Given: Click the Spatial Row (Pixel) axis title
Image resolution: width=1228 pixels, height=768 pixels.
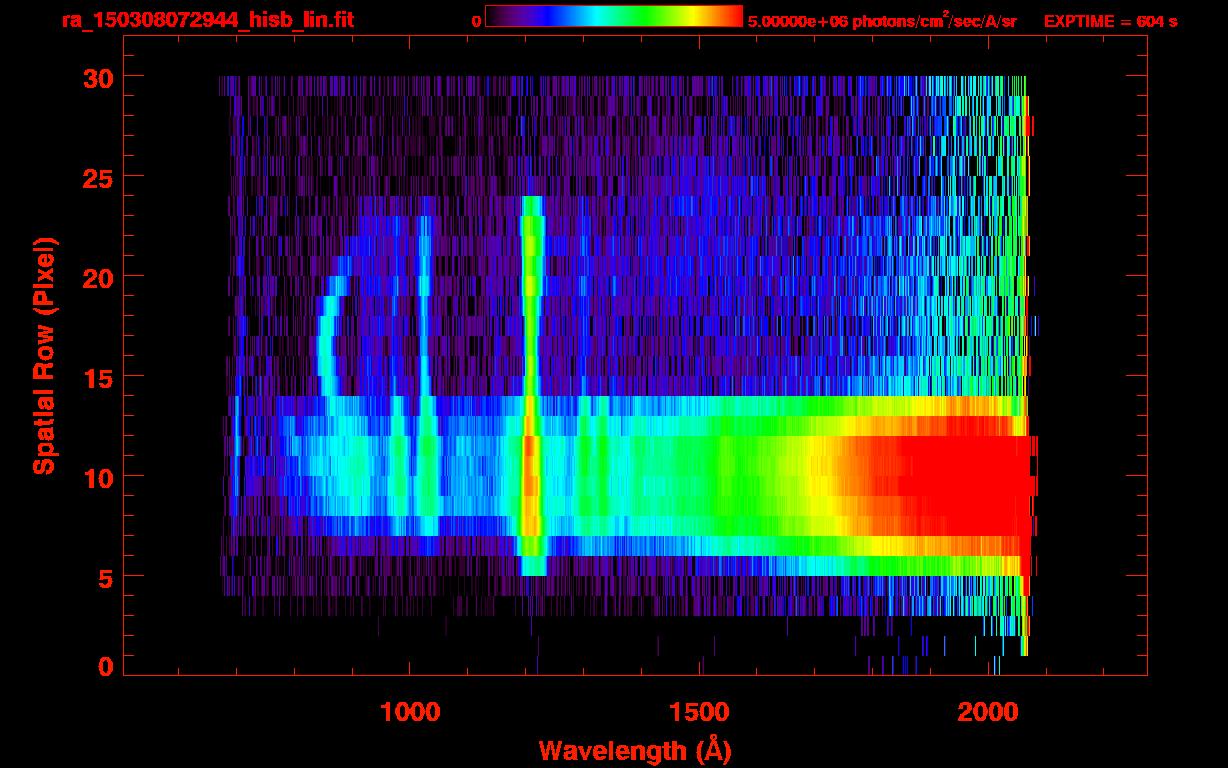Looking at the screenshot, I should (x=44, y=355).
